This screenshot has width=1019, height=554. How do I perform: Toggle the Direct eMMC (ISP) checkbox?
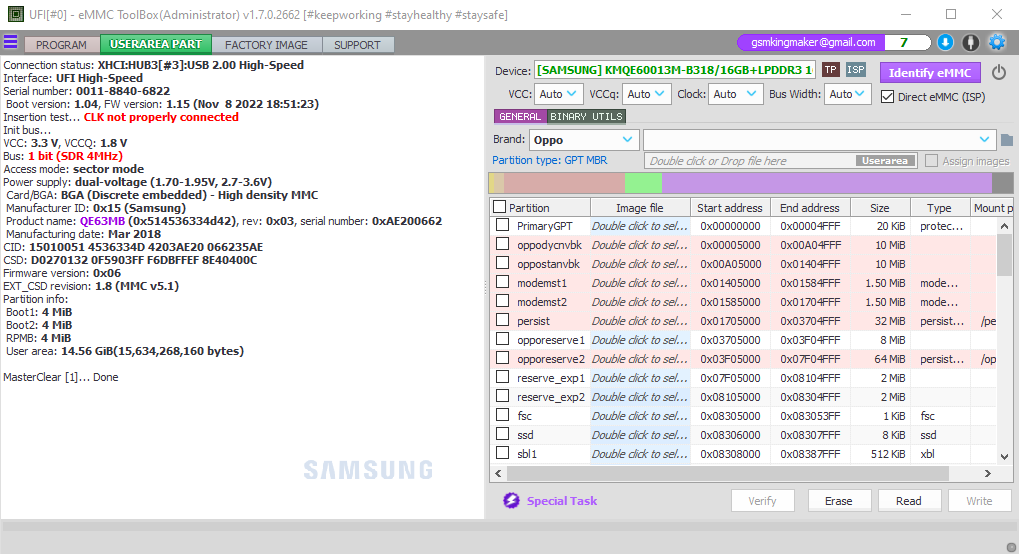click(x=887, y=97)
